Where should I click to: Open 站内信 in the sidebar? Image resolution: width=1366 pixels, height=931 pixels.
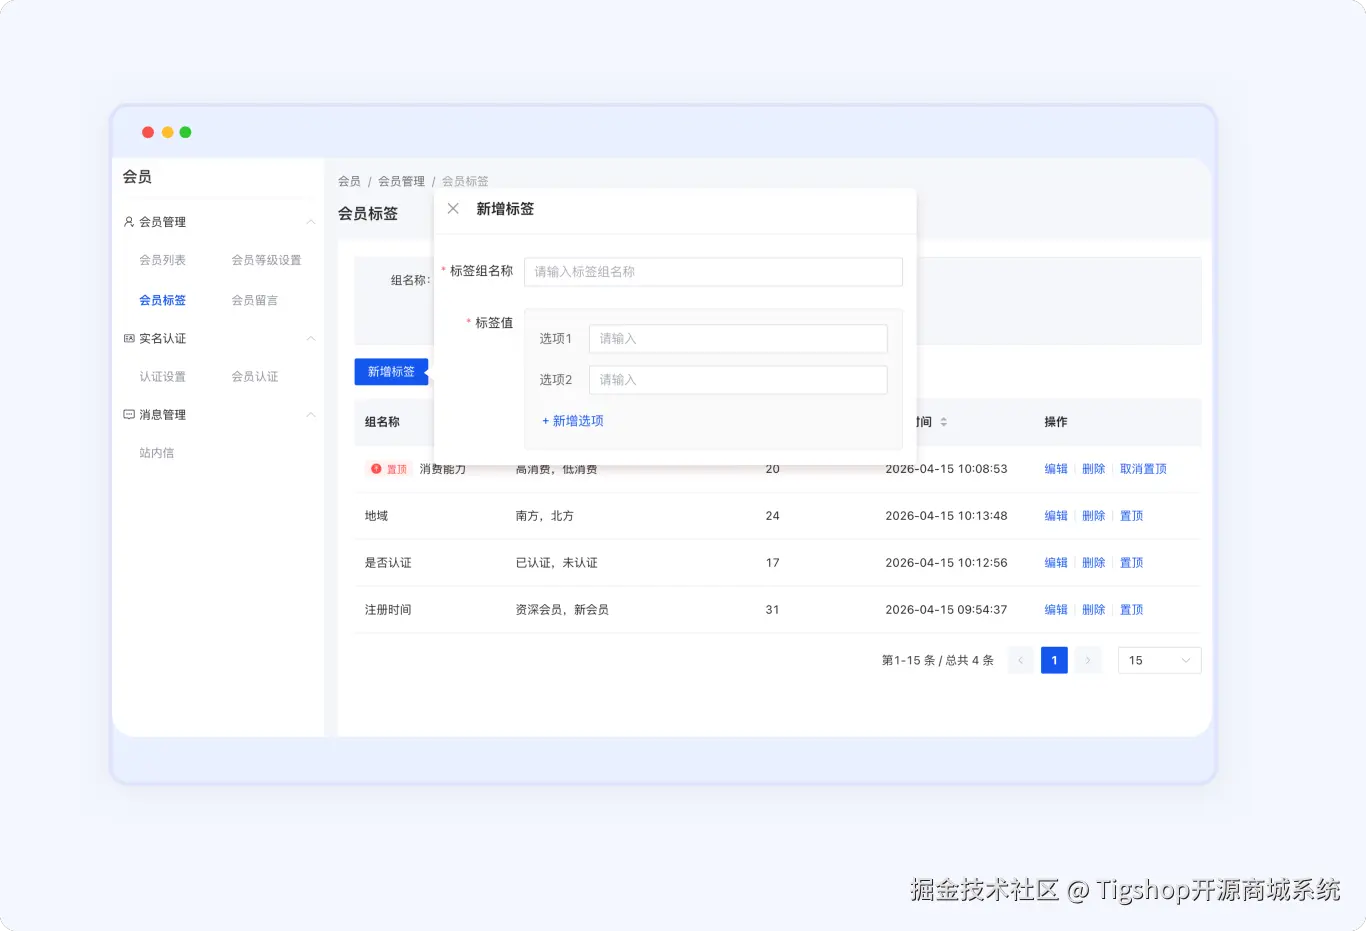156,453
